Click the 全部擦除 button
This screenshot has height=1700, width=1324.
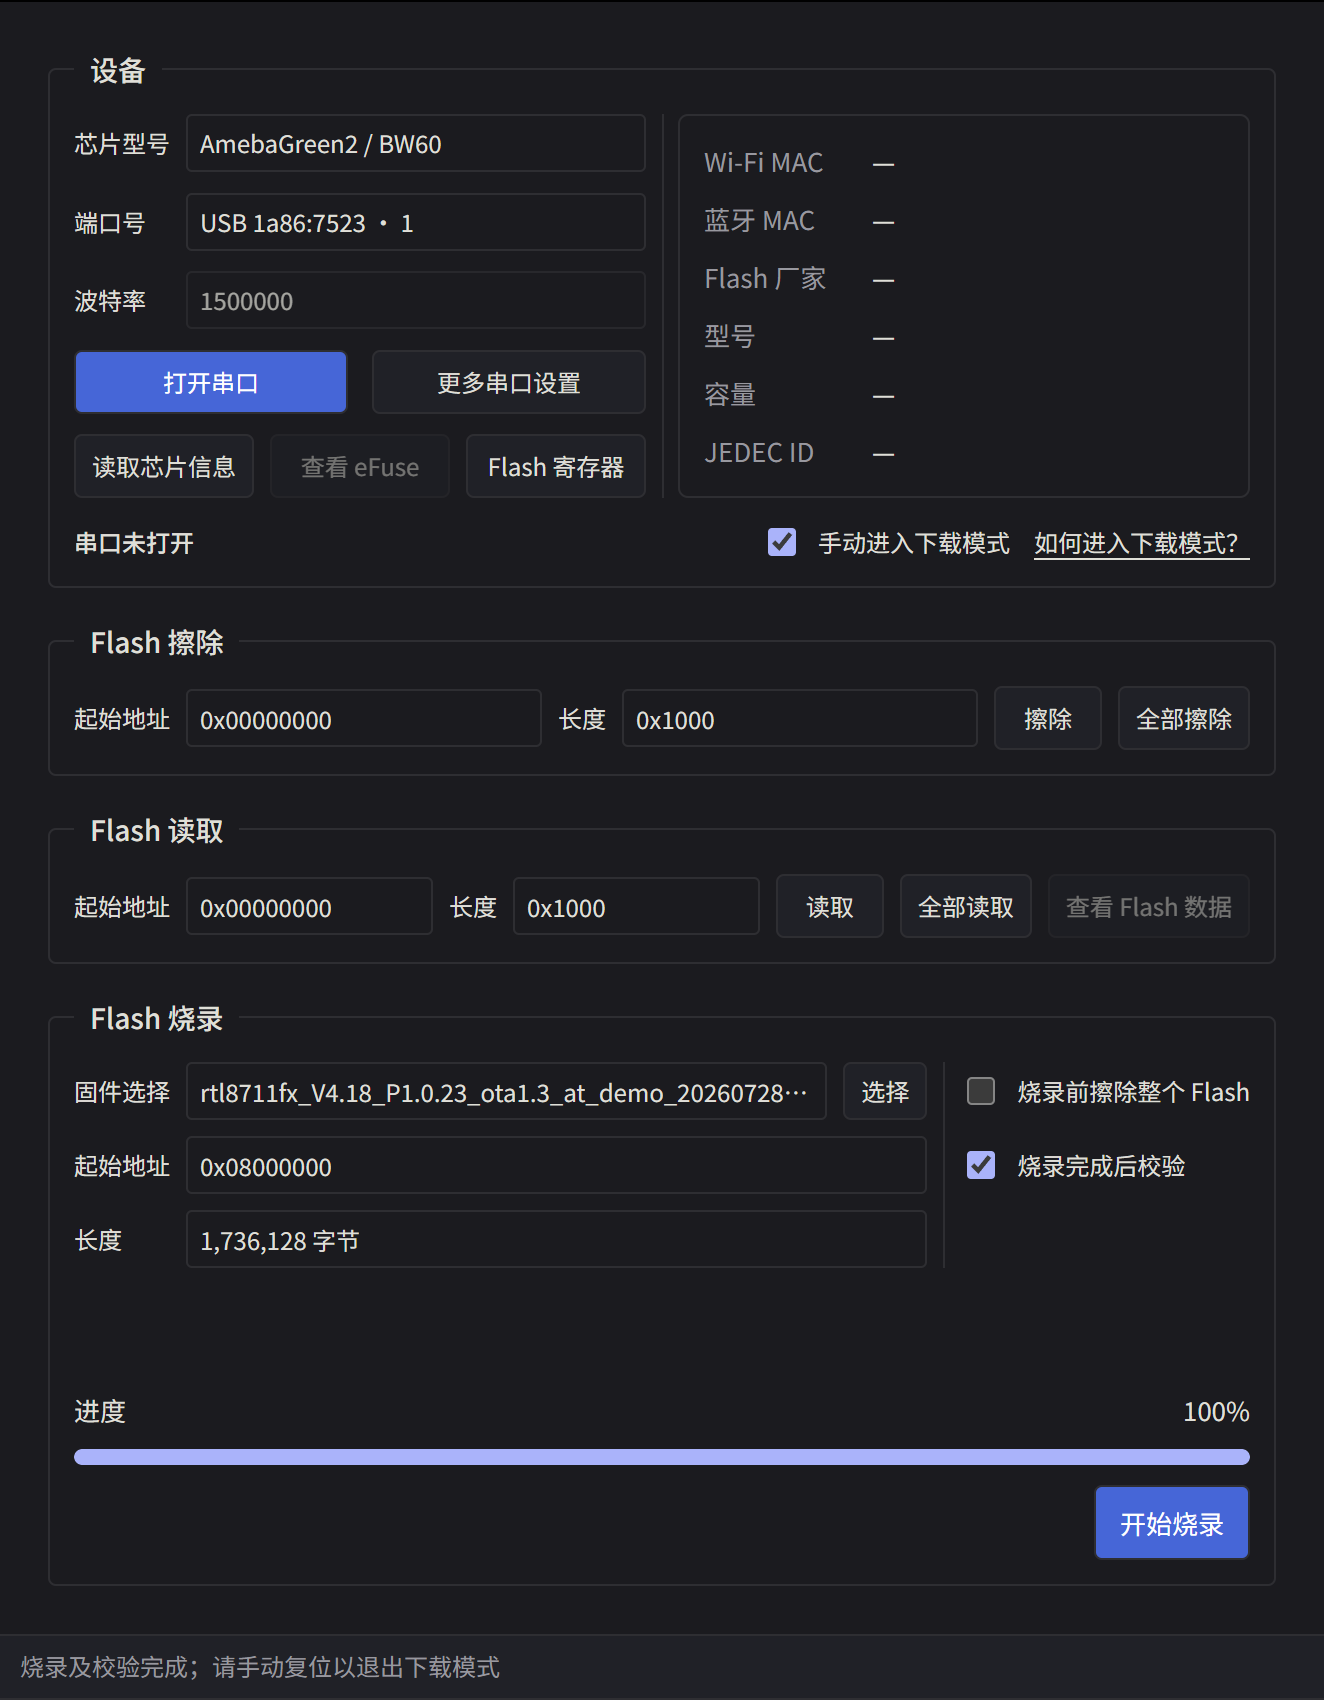[1184, 719]
